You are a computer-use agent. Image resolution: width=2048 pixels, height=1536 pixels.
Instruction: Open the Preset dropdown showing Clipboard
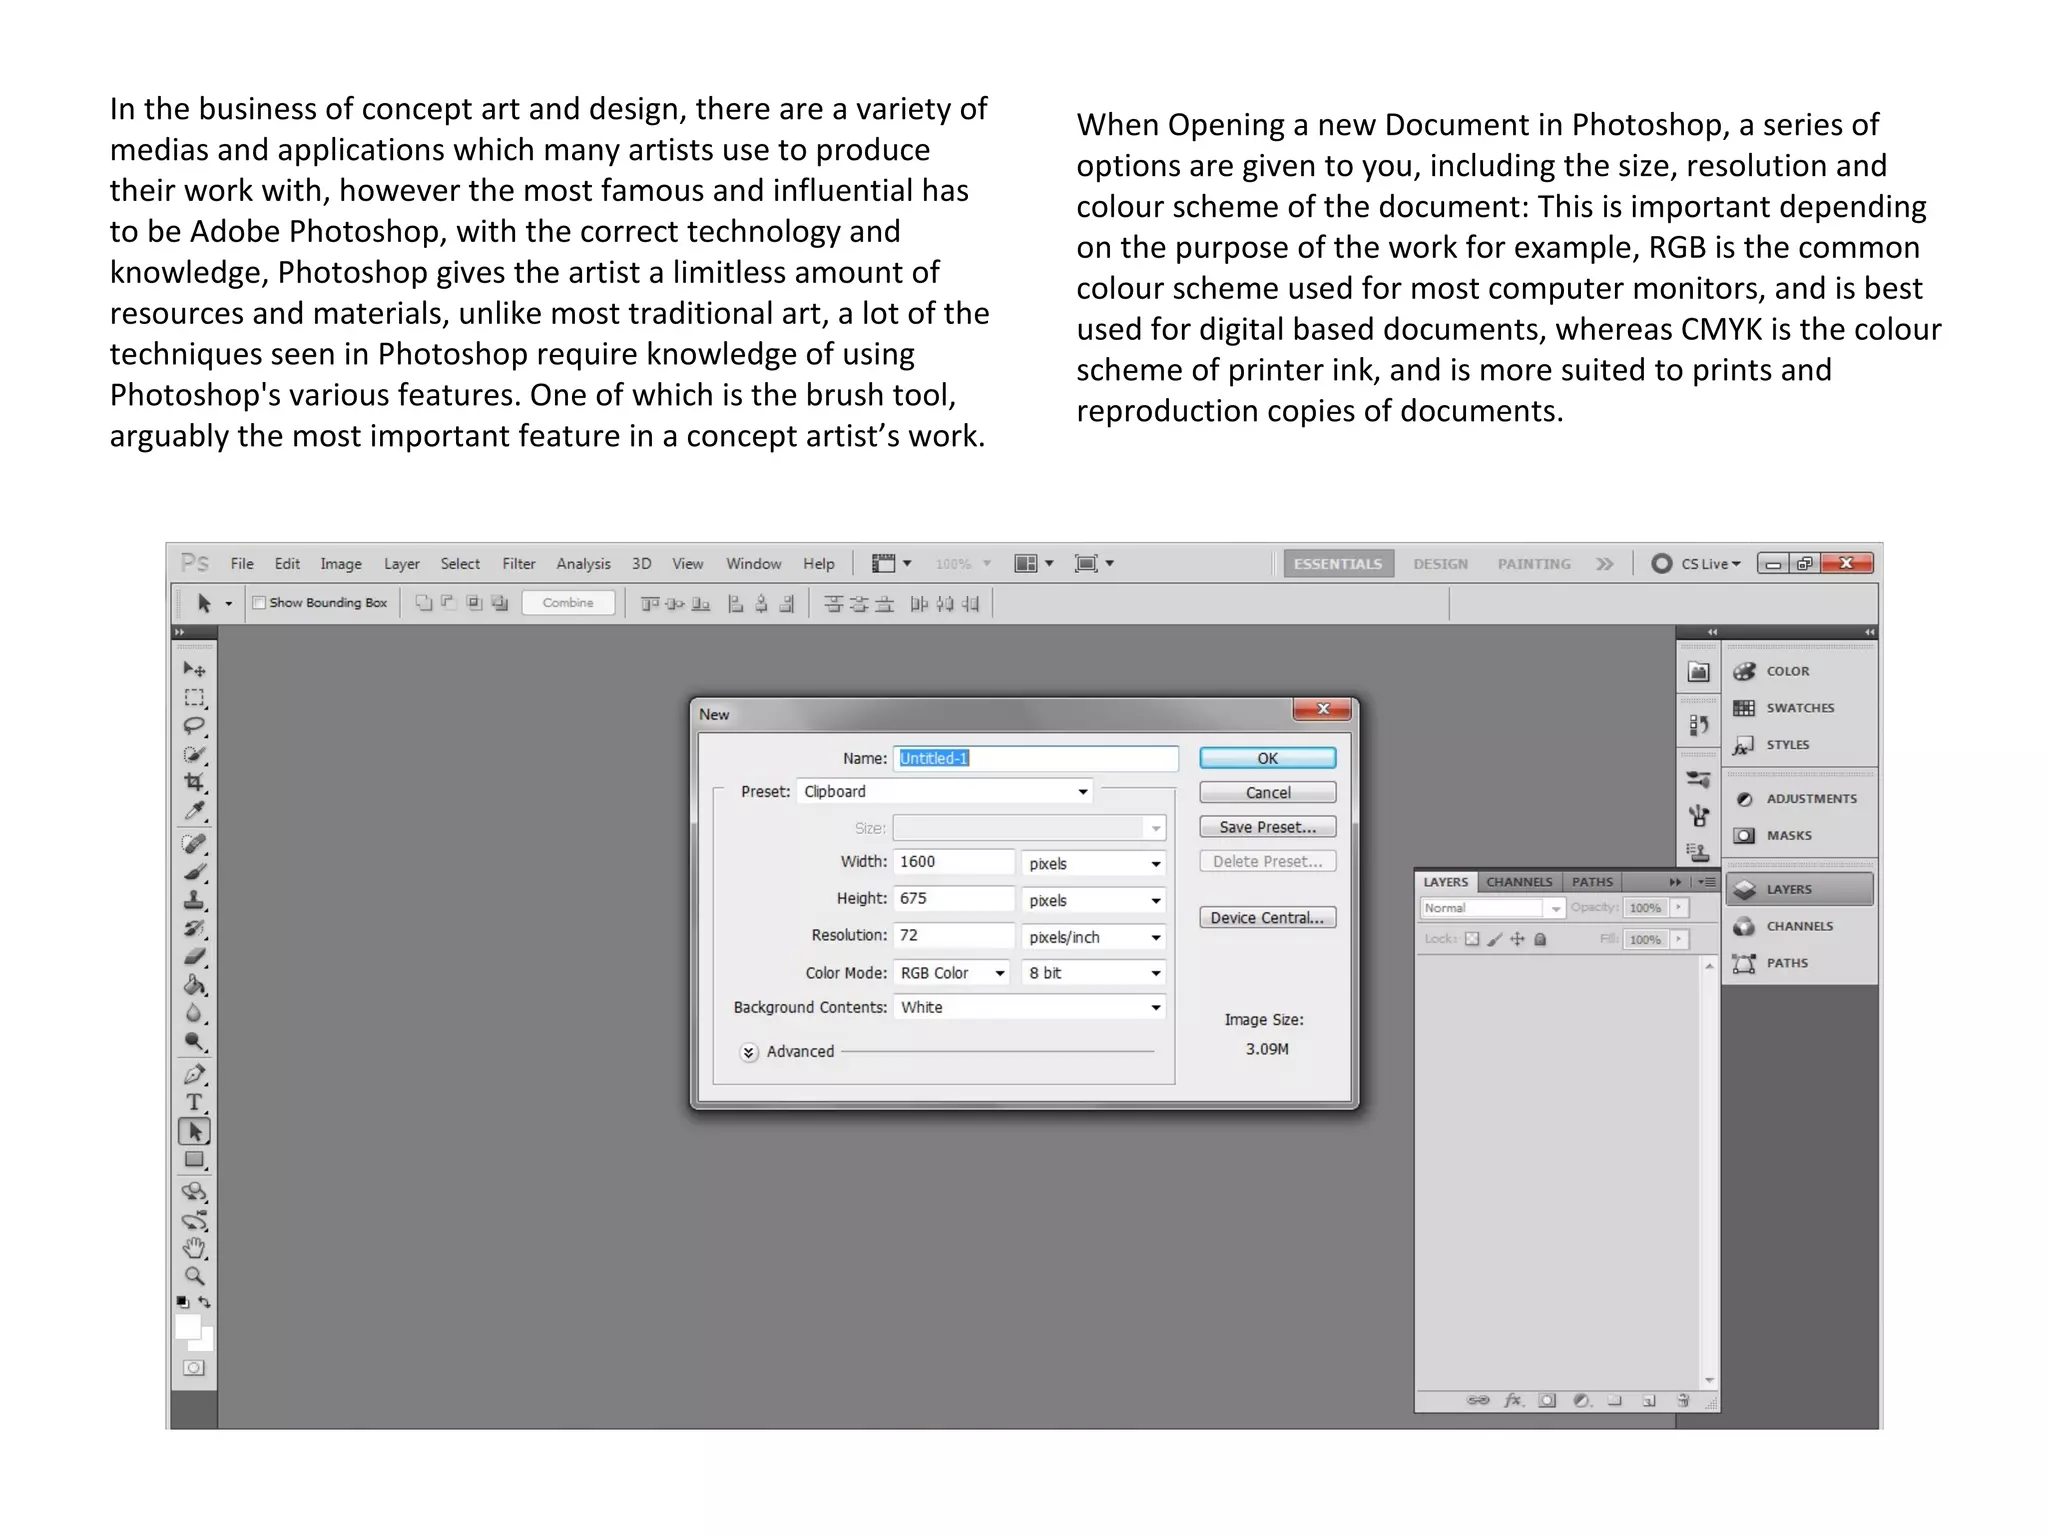point(945,792)
